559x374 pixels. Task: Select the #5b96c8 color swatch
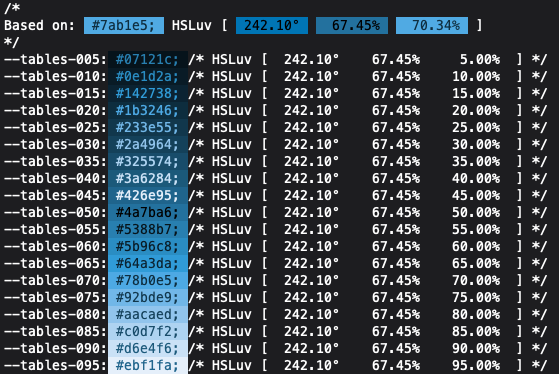pos(148,247)
